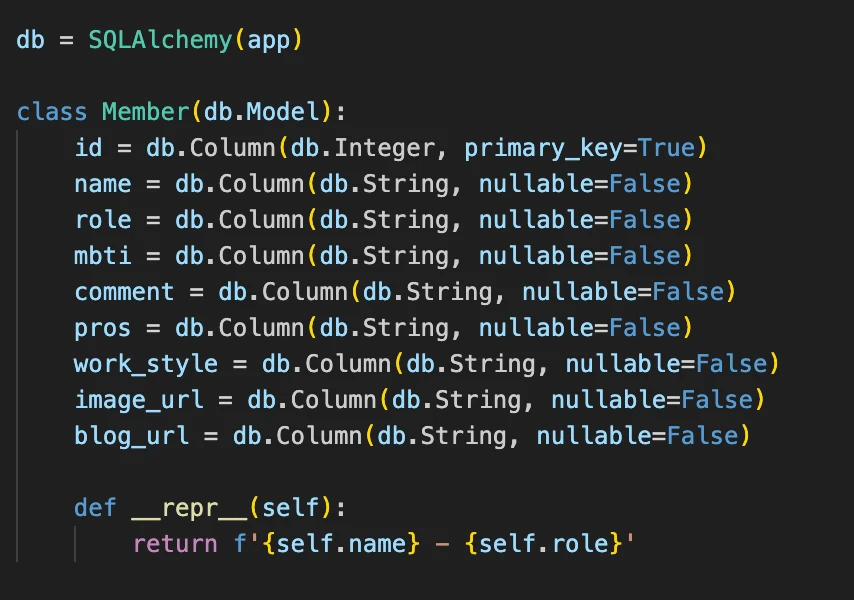Click the def keyword
Viewport: 854px width, 600px height.
point(95,508)
